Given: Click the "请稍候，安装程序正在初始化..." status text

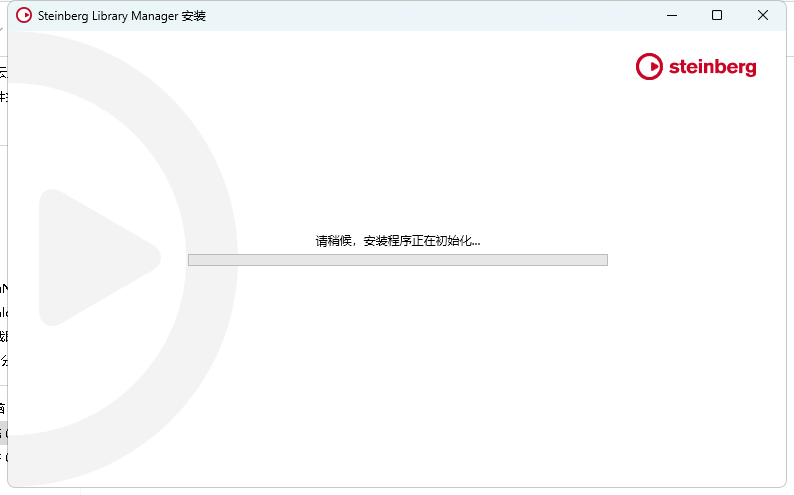Looking at the screenshot, I should [x=397, y=241].
